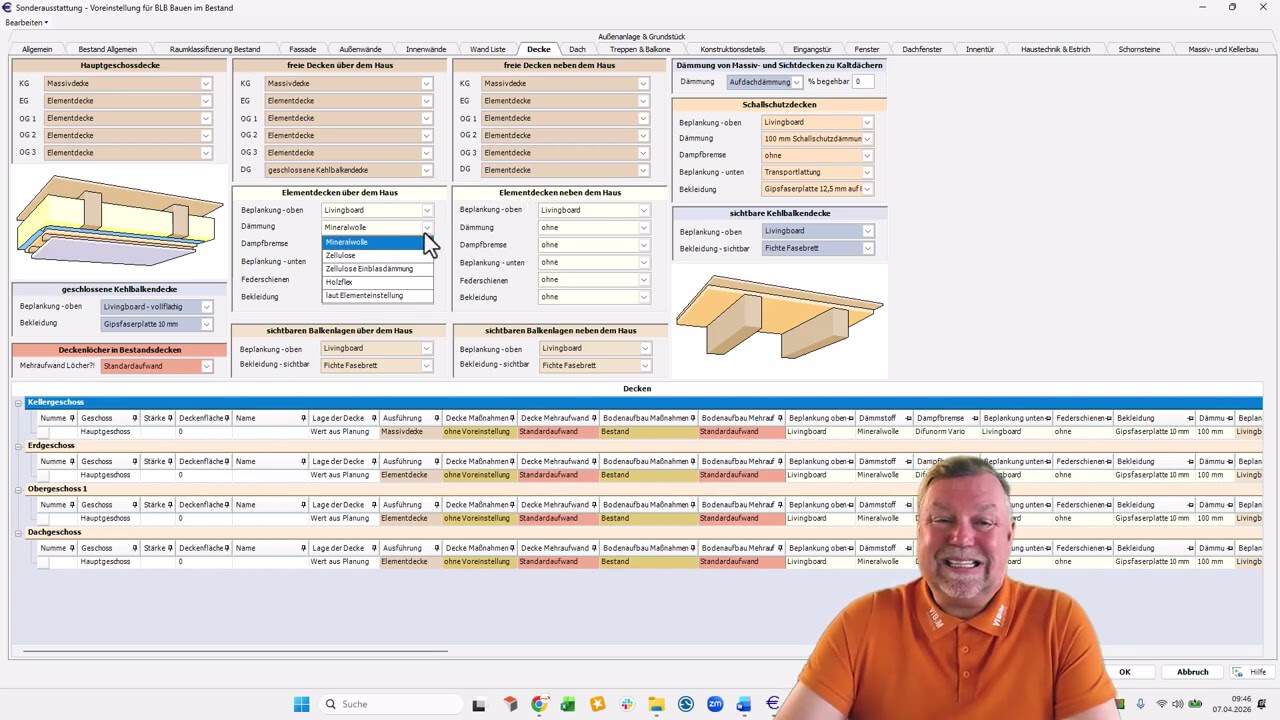Pin the Name column in Dachgeschoss table
The width and height of the screenshot is (1280, 720).
pos(304,548)
